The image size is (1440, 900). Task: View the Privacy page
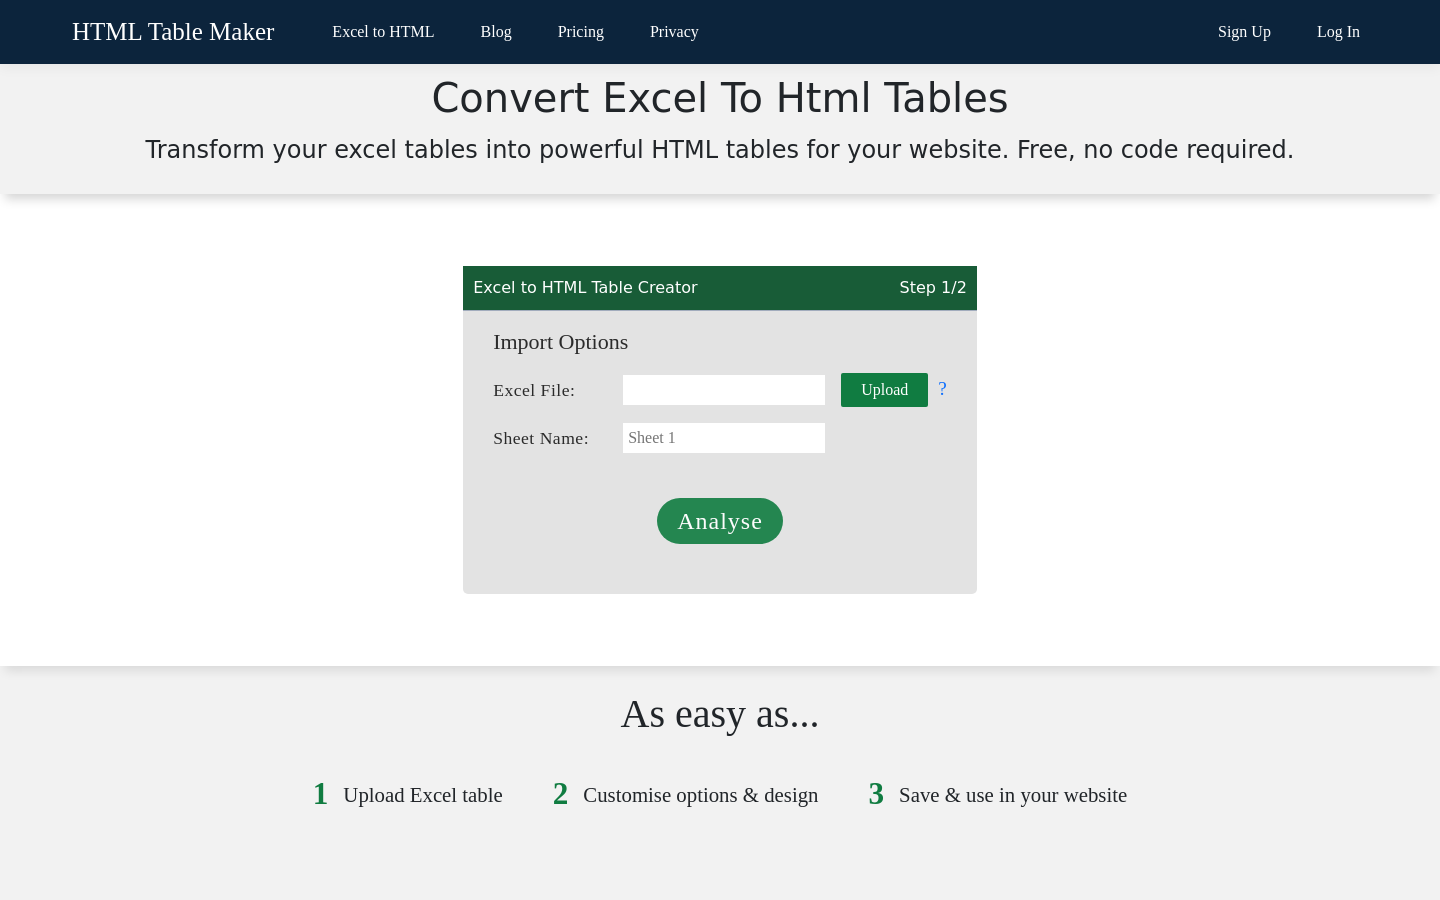coord(674,32)
